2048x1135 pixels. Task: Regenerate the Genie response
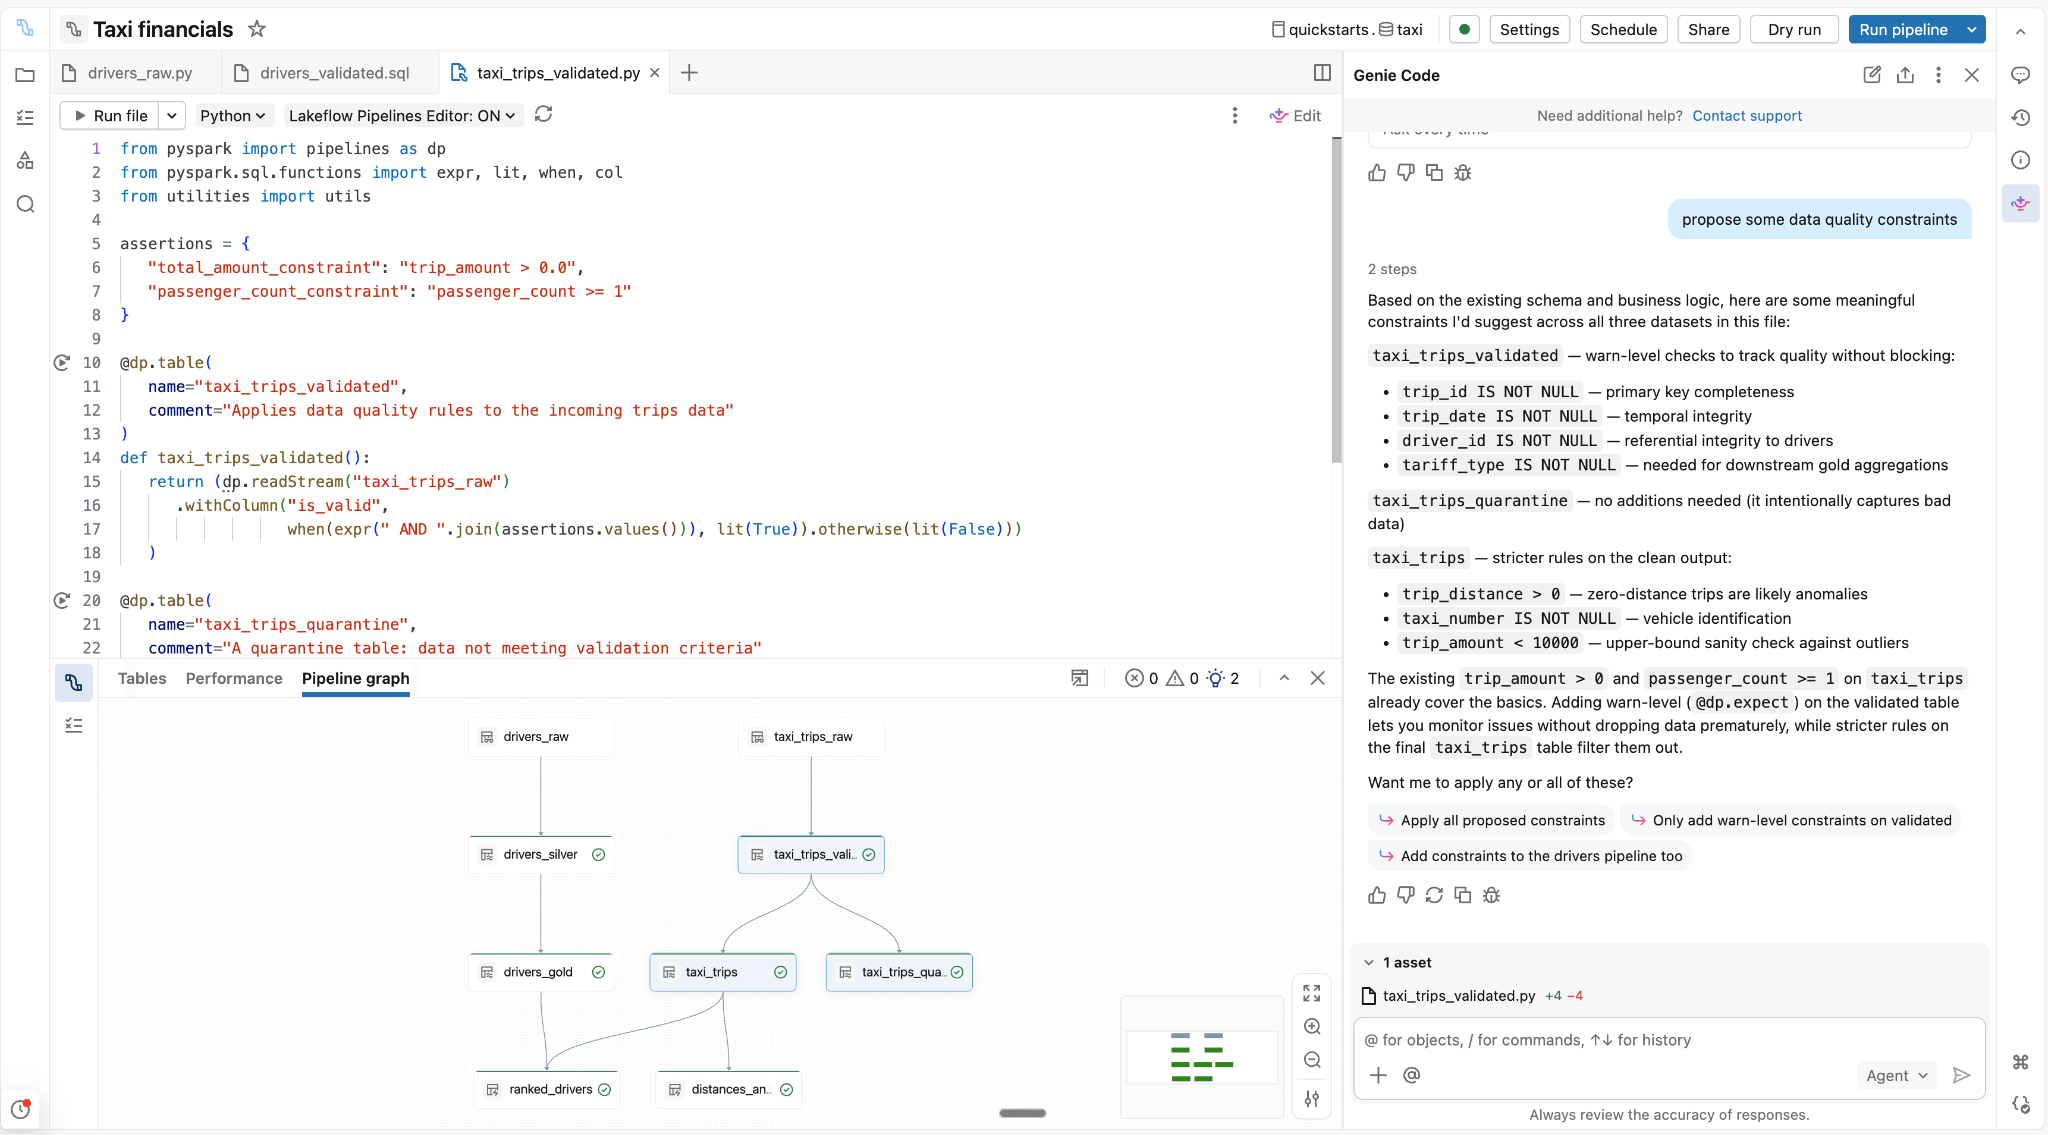tap(1434, 895)
